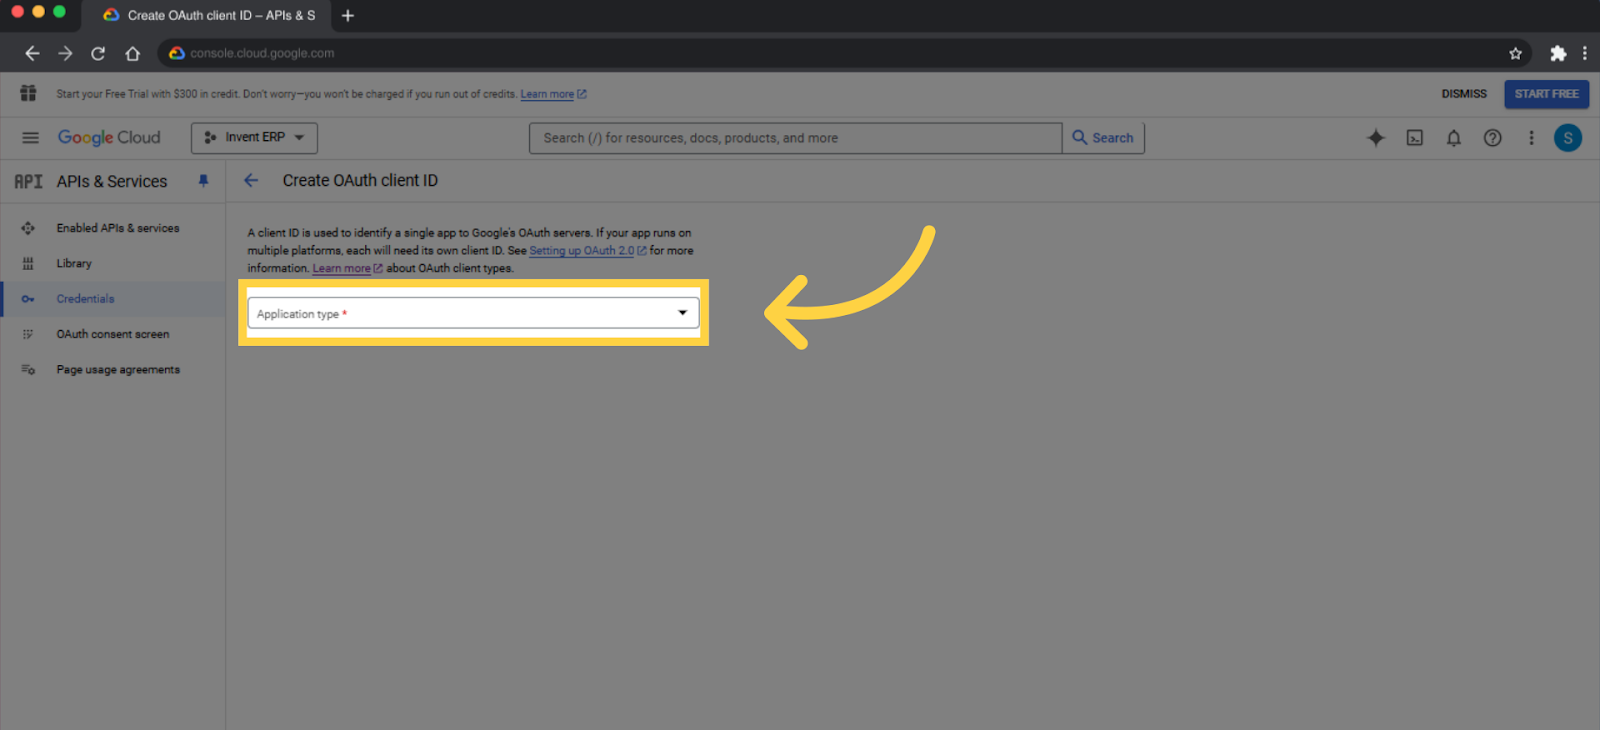
Task: Open the main navigation hamburger menu
Action: [x=30, y=138]
